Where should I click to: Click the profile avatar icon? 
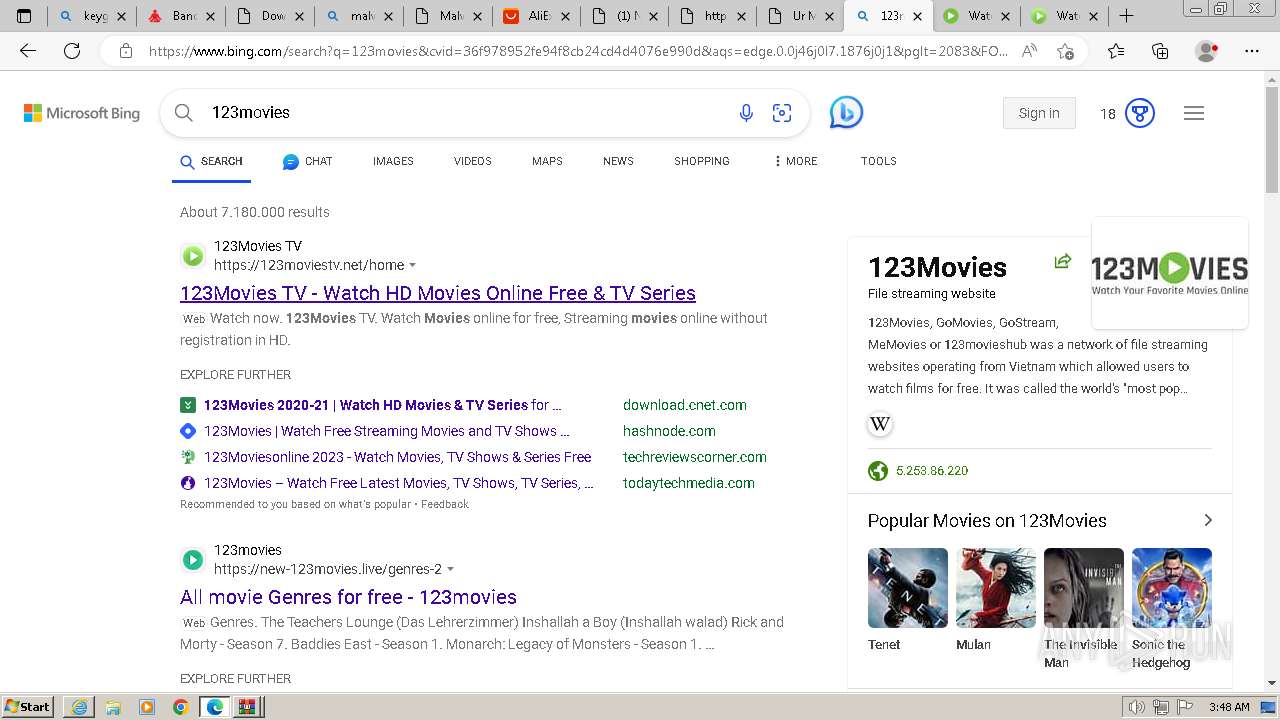(1206, 51)
